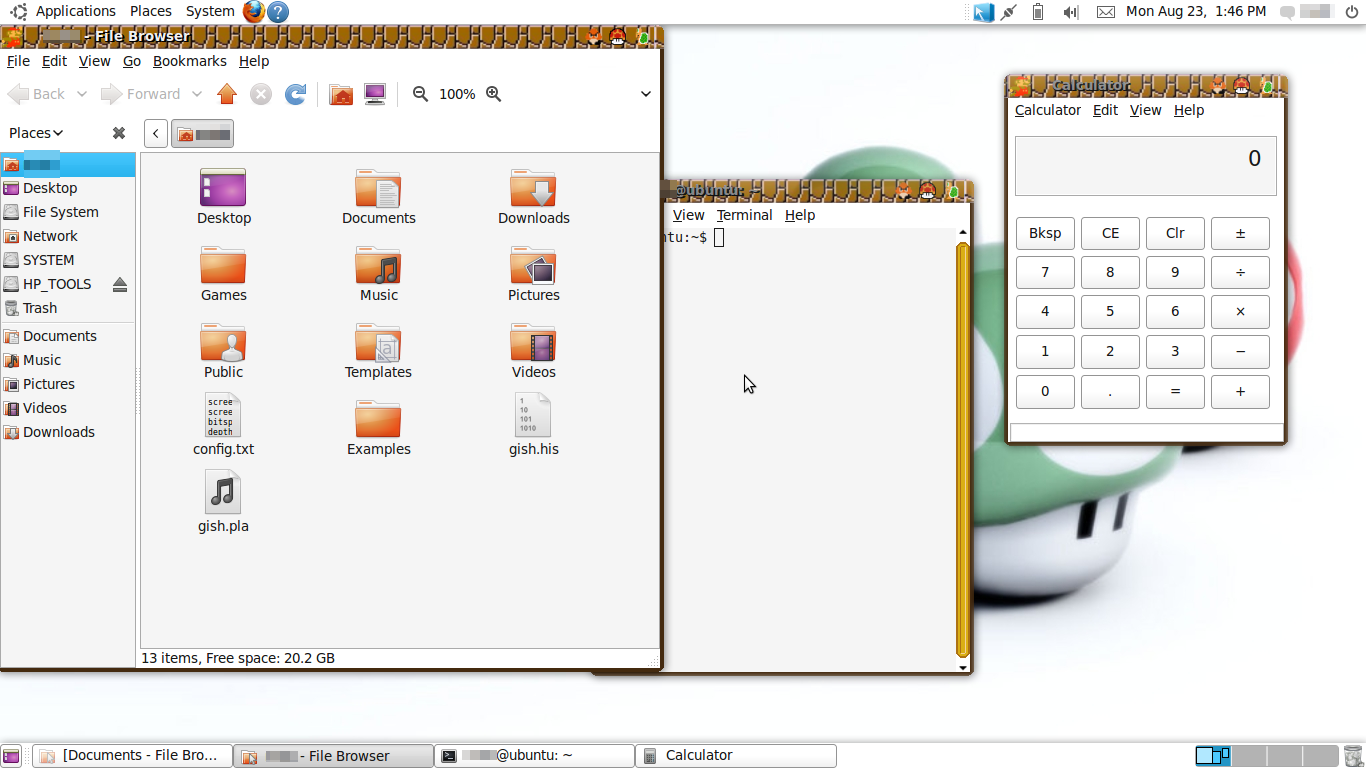Viewport: 1366px width, 768px height.
Task: Open the System menu in top panel
Action: pos(210,11)
